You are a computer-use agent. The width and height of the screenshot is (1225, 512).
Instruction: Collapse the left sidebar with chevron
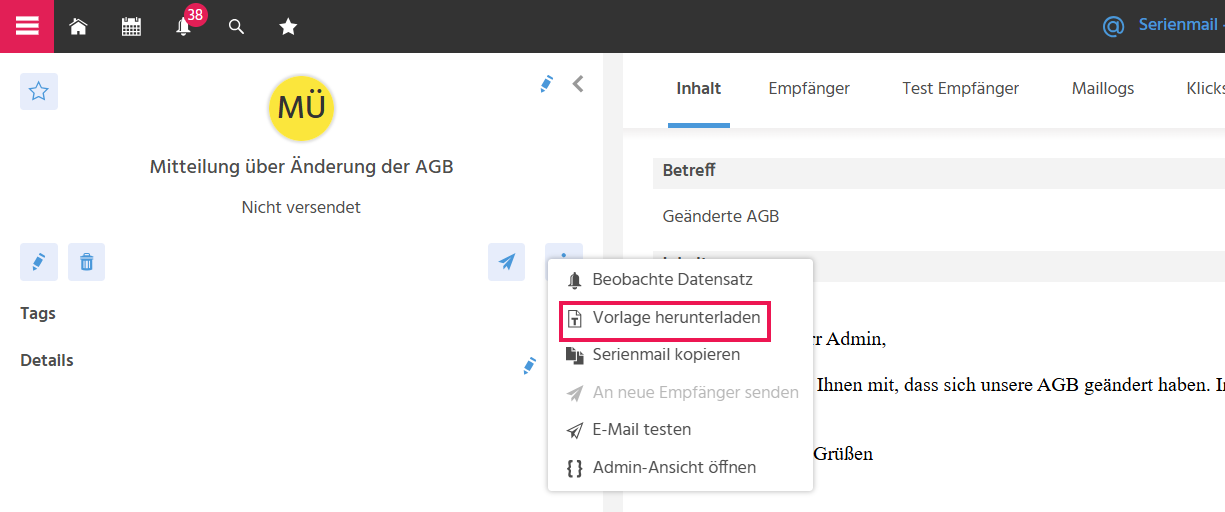pyautogui.click(x=578, y=85)
